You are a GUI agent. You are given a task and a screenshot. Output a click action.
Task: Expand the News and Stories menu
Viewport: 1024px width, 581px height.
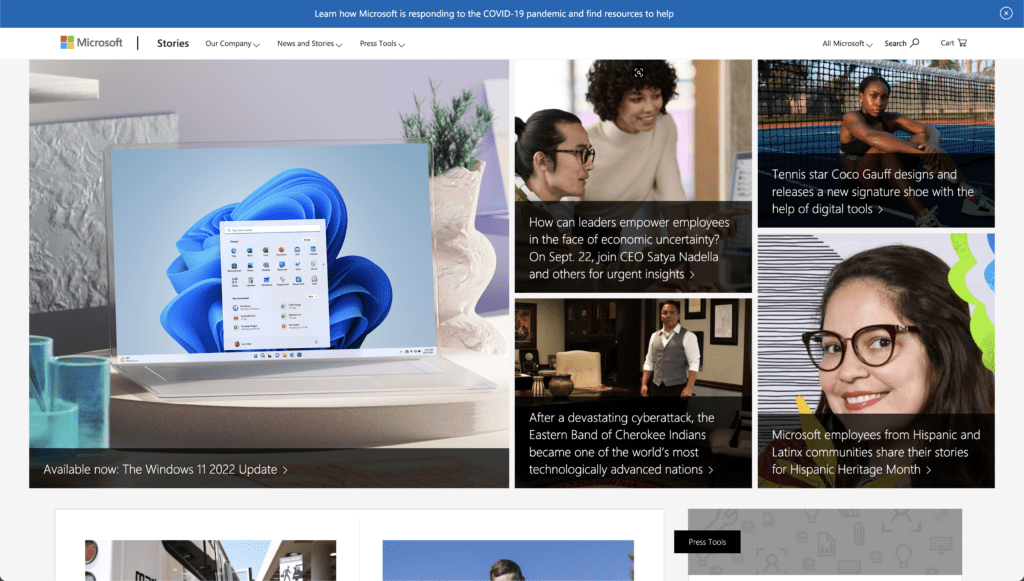coord(309,44)
